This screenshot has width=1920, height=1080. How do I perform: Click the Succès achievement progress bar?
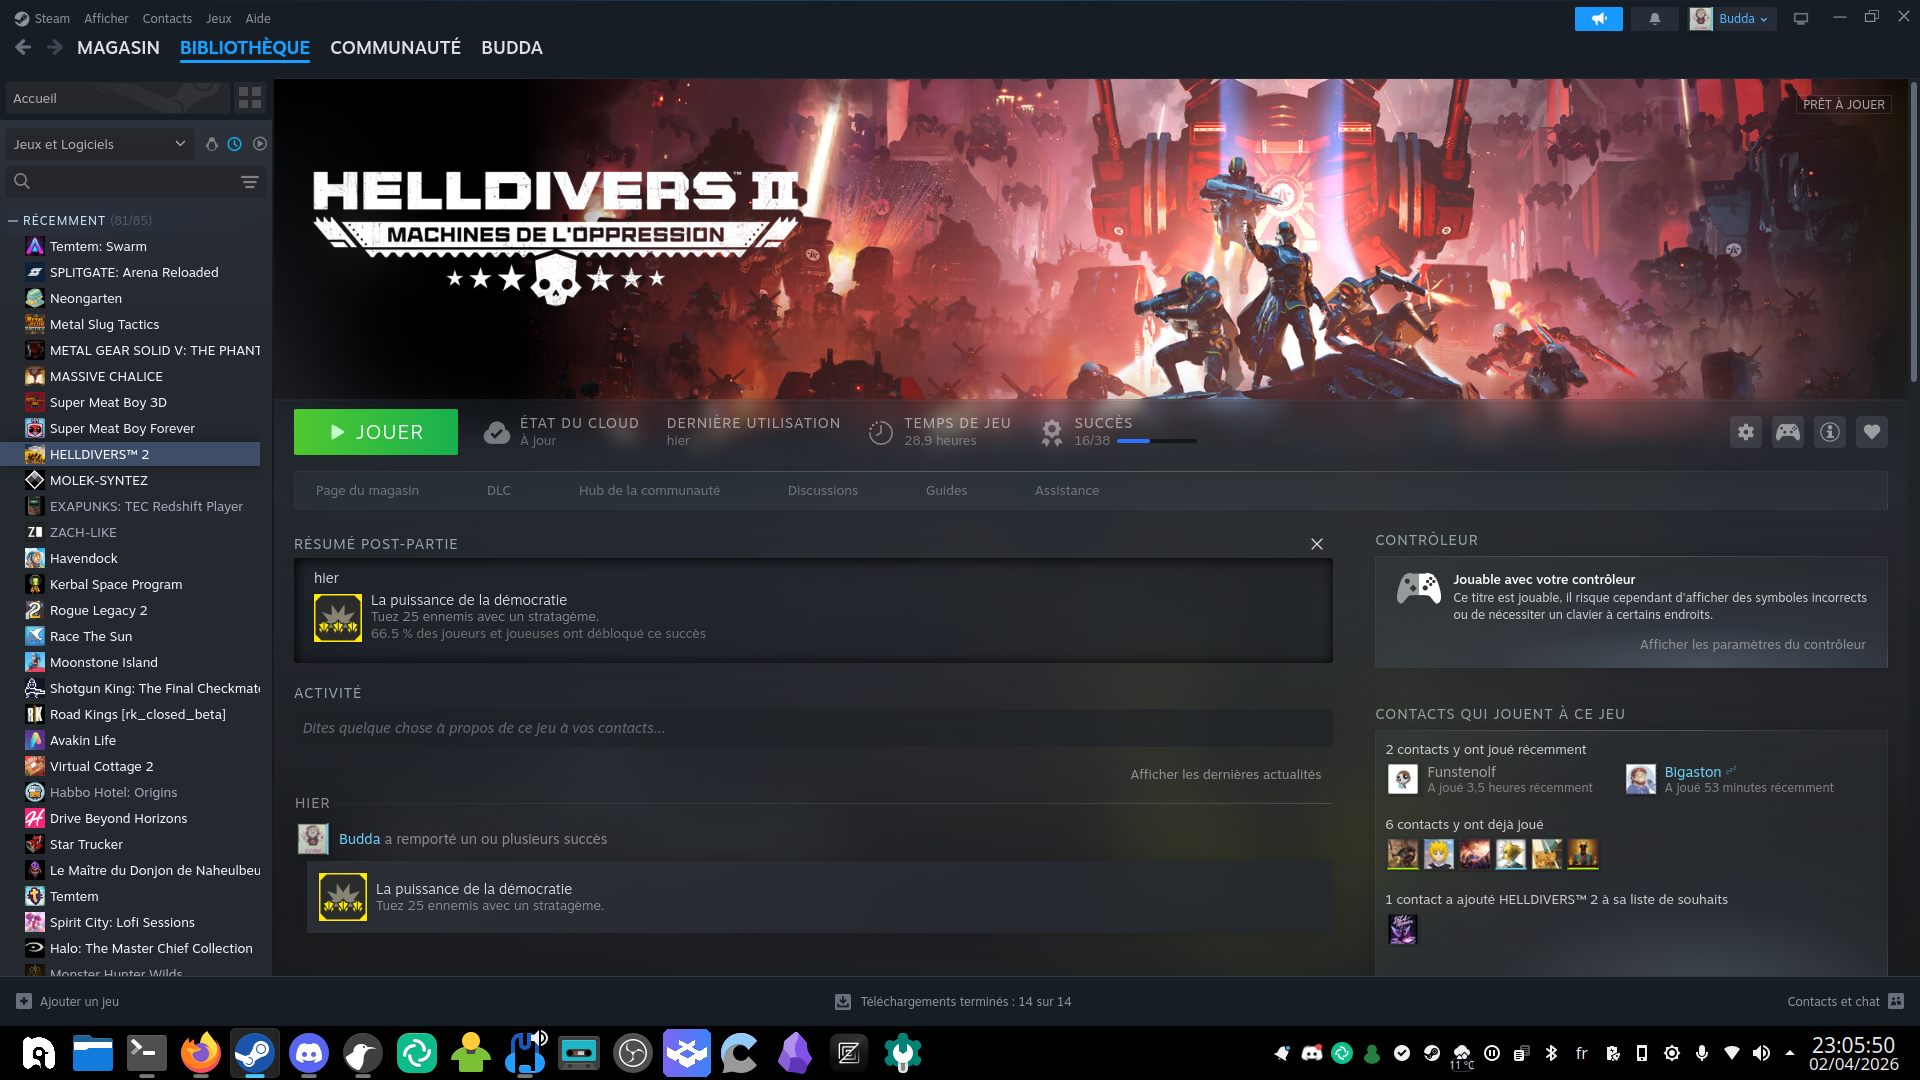point(1156,441)
